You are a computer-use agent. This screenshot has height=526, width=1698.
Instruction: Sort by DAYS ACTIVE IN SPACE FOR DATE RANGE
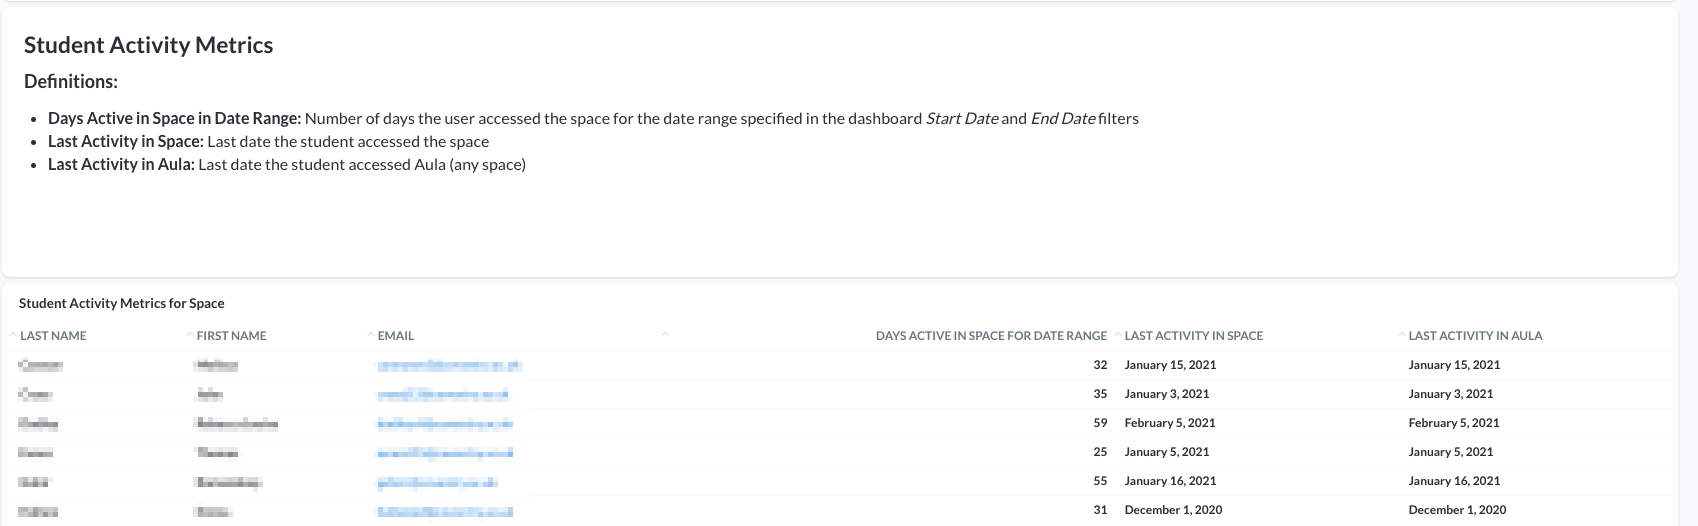click(x=991, y=336)
